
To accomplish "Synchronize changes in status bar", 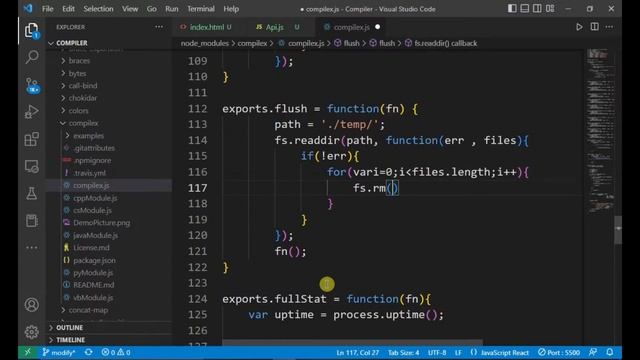I will 89,352.
